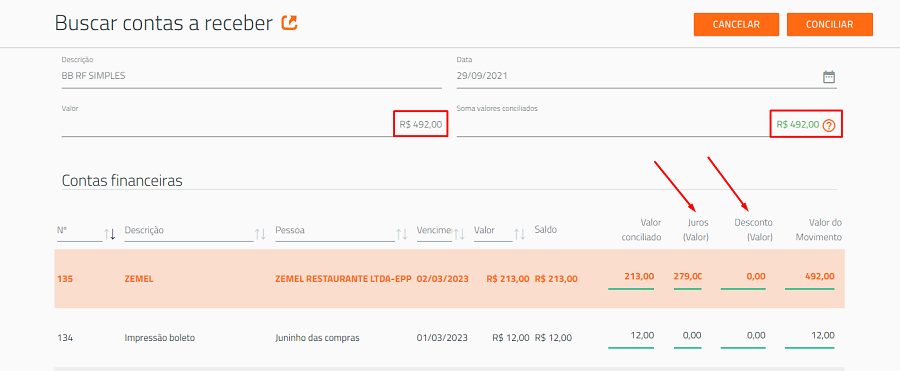This screenshot has height=371, width=900.
Task: Sort by Valor column arrows
Action: [x=519, y=234]
